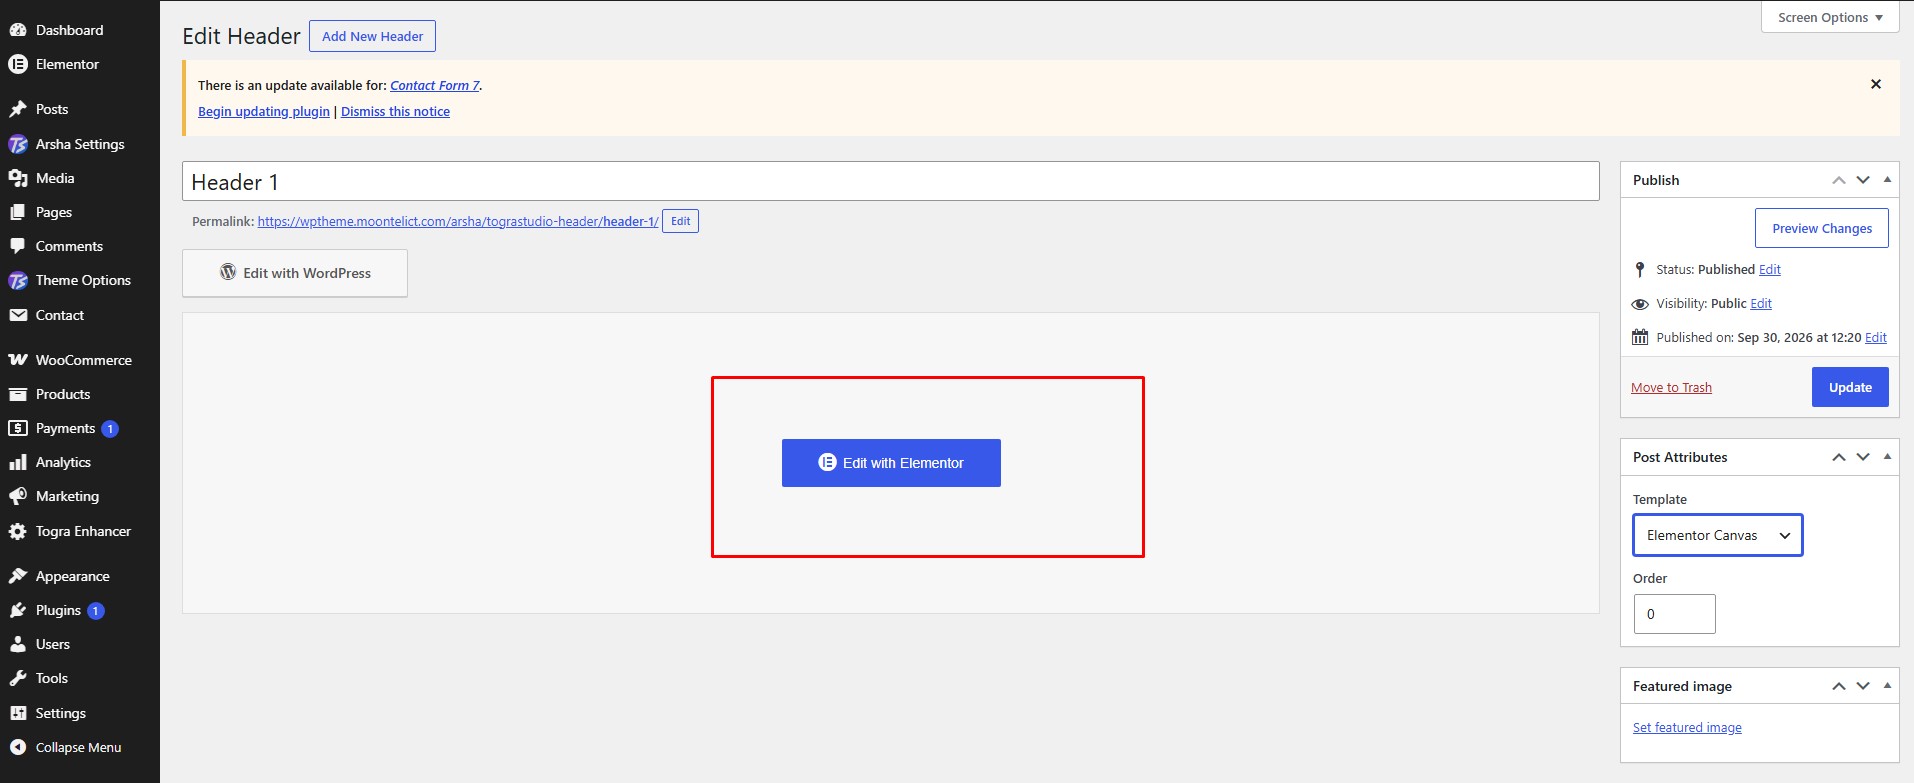Open the Arsha Settings icon

click(x=18, y=144)
